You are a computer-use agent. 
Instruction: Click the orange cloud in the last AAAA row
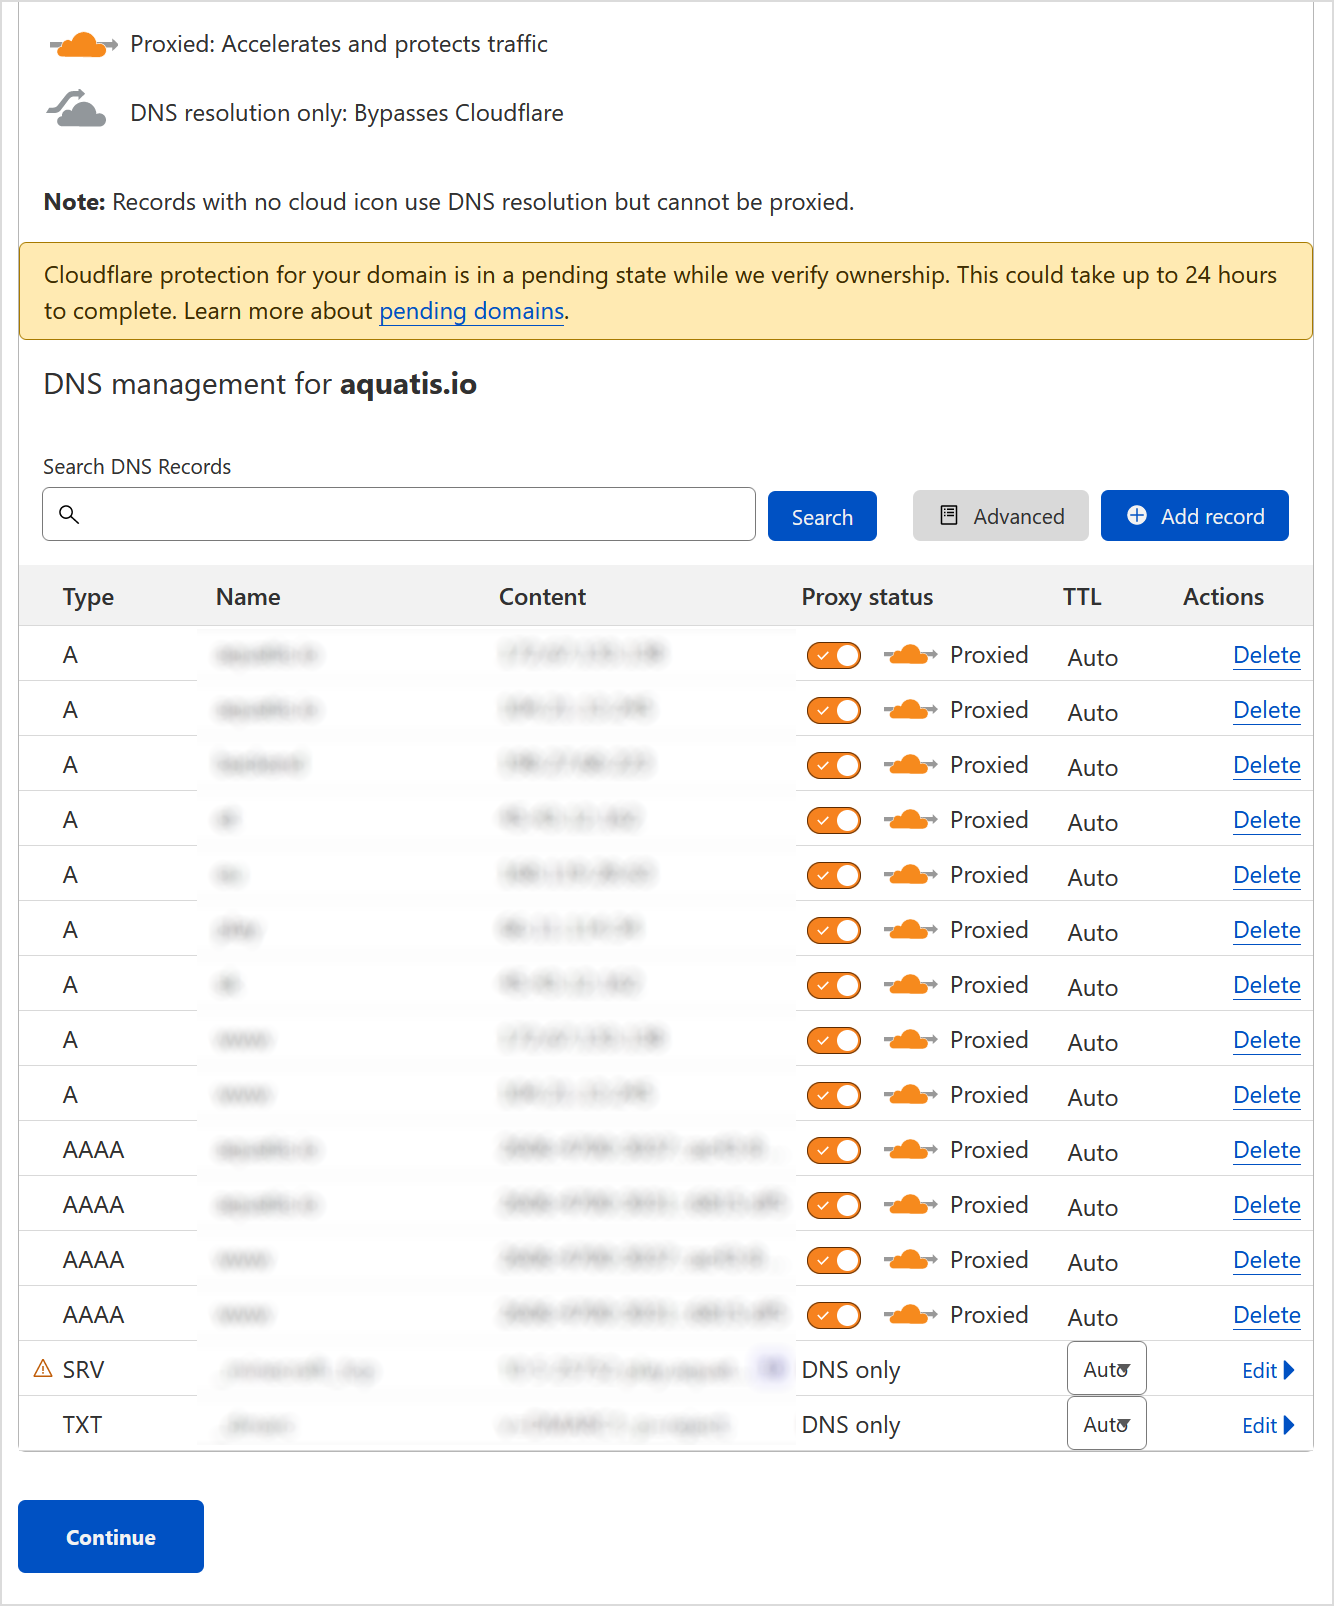coord(911,1315)
